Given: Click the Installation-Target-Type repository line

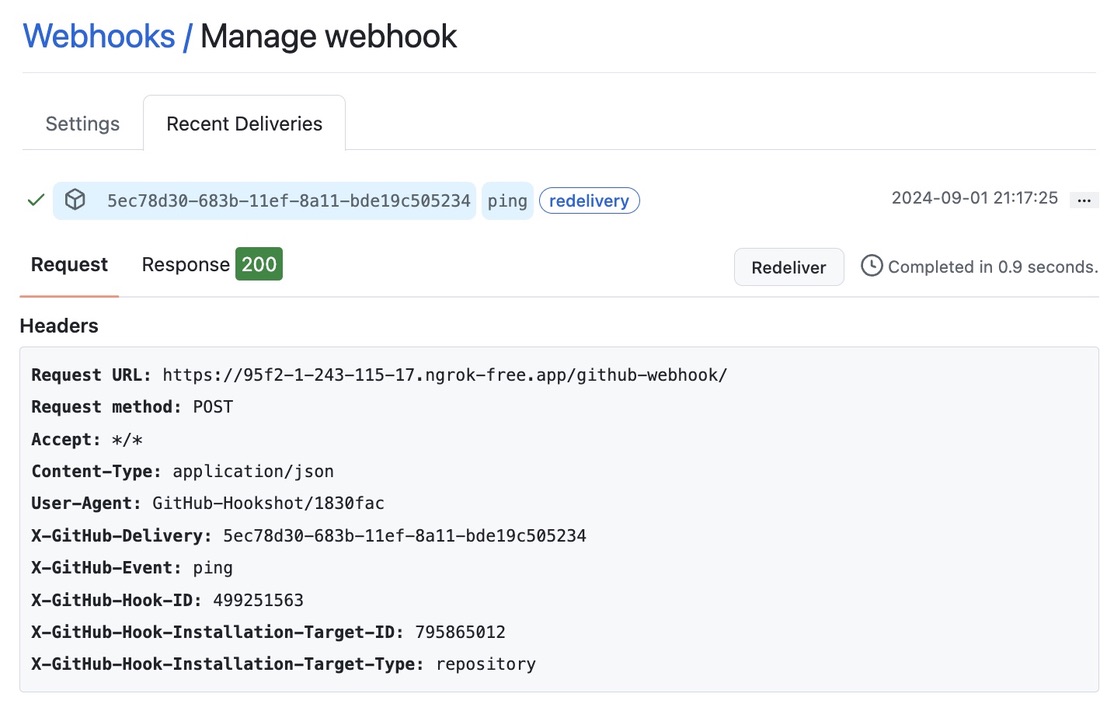Looking at the screenshot, I should (283, 664).
